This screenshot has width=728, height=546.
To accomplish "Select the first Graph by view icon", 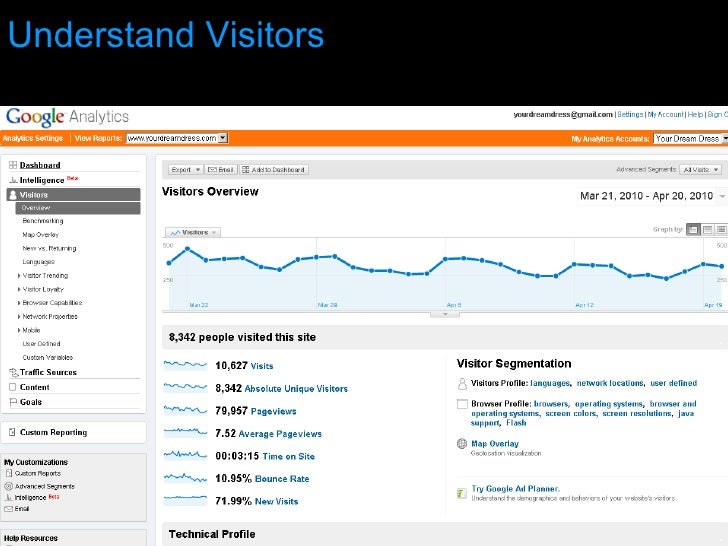I will [x=693, y=229].
